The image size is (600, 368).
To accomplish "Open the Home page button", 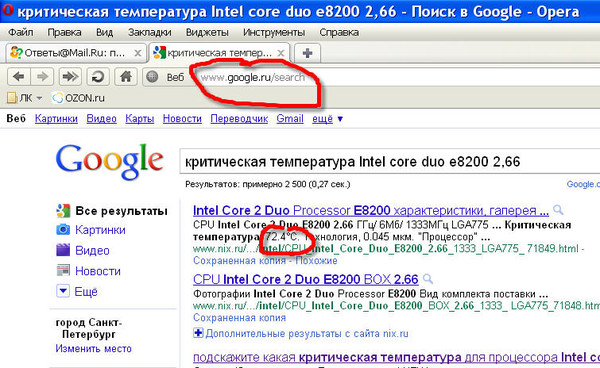I will [x=126, y=77].
